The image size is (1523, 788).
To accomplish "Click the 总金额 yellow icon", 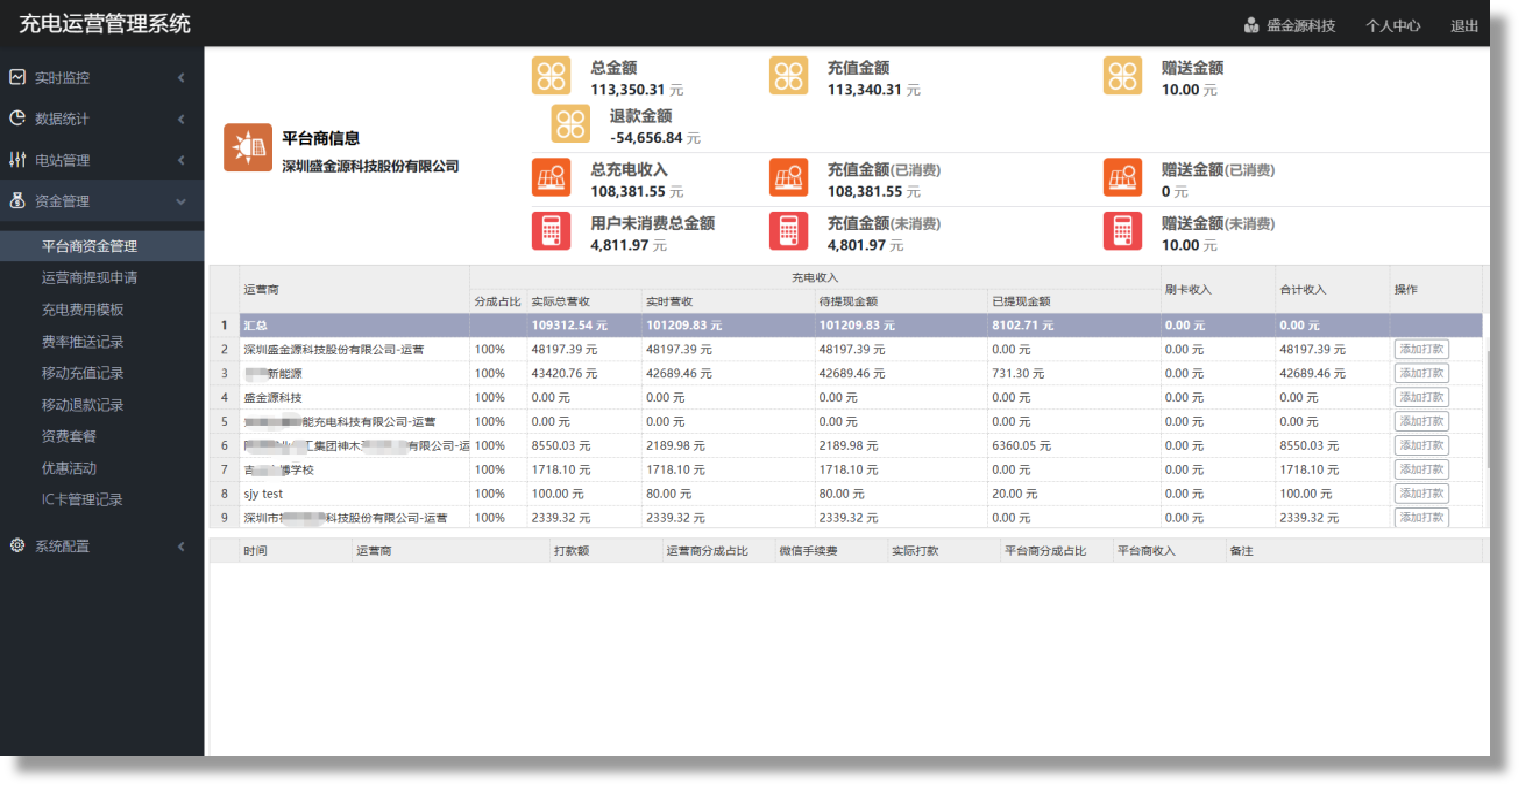I will pyautogui.click(x=552, y=76).
